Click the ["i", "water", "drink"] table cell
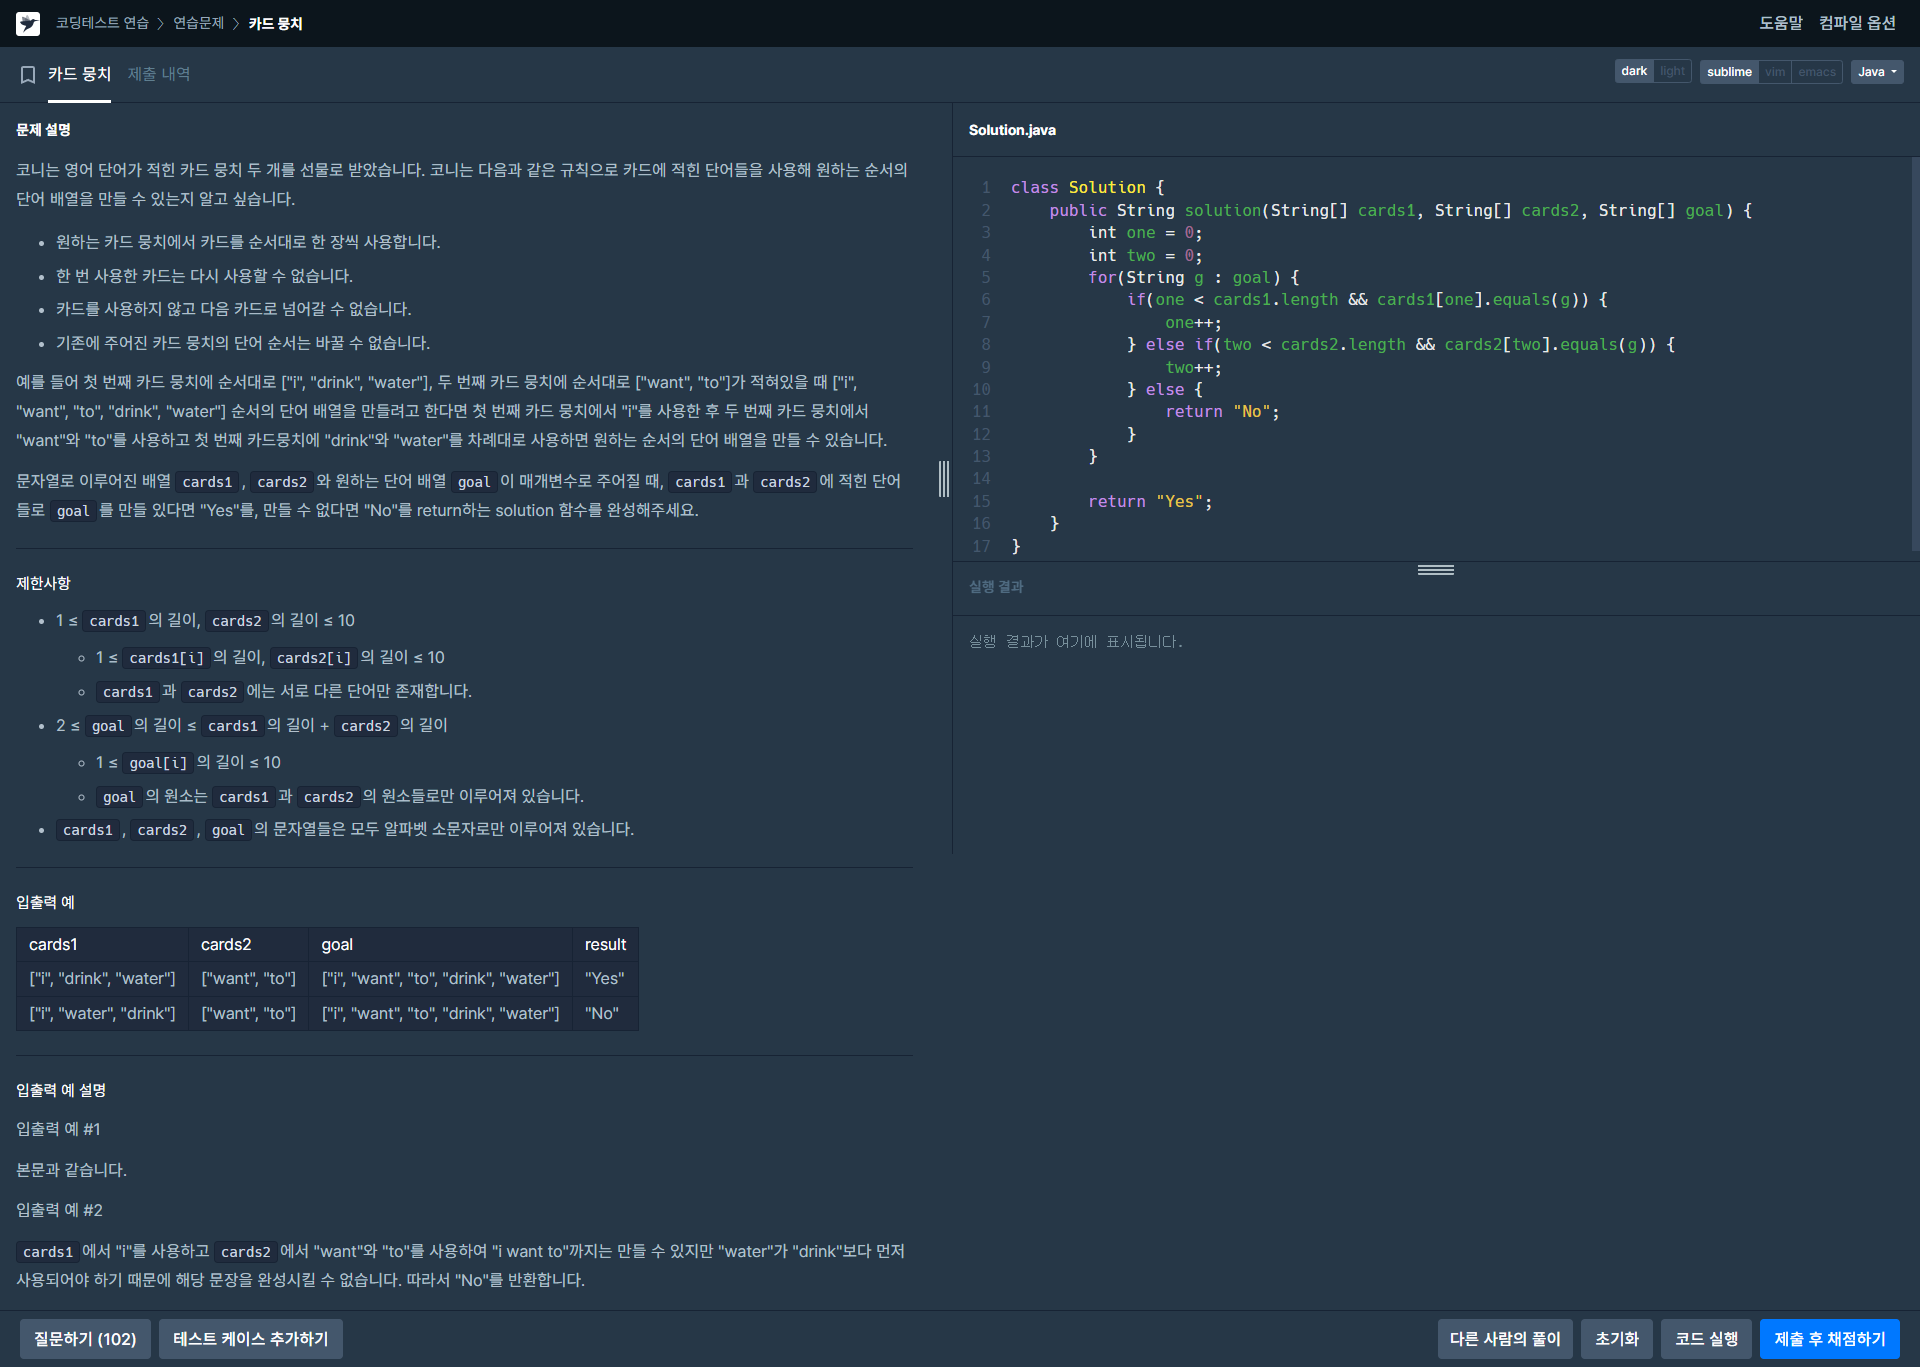The image size is (1920, 1367). 102,1013
